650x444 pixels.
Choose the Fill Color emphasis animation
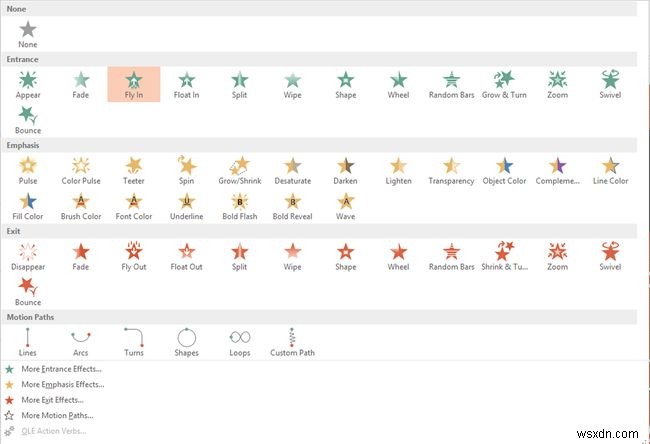pyautogui.click(x=28, y=206)
